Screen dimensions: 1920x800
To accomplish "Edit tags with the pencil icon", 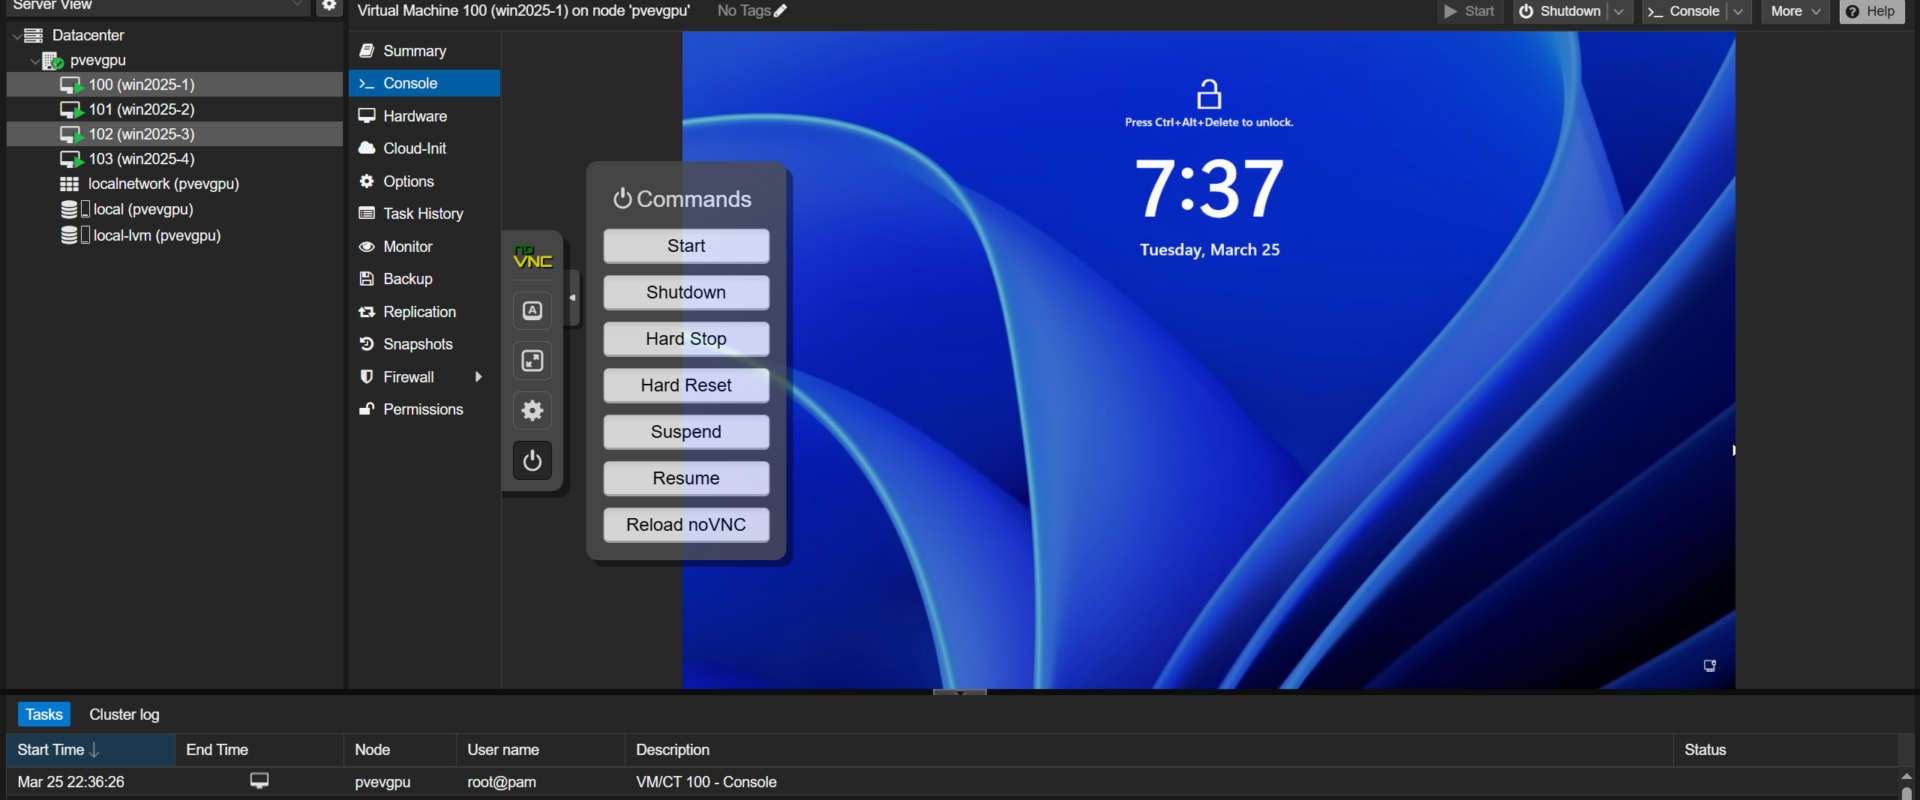I will pyautogui.click(x=781, y=11).
